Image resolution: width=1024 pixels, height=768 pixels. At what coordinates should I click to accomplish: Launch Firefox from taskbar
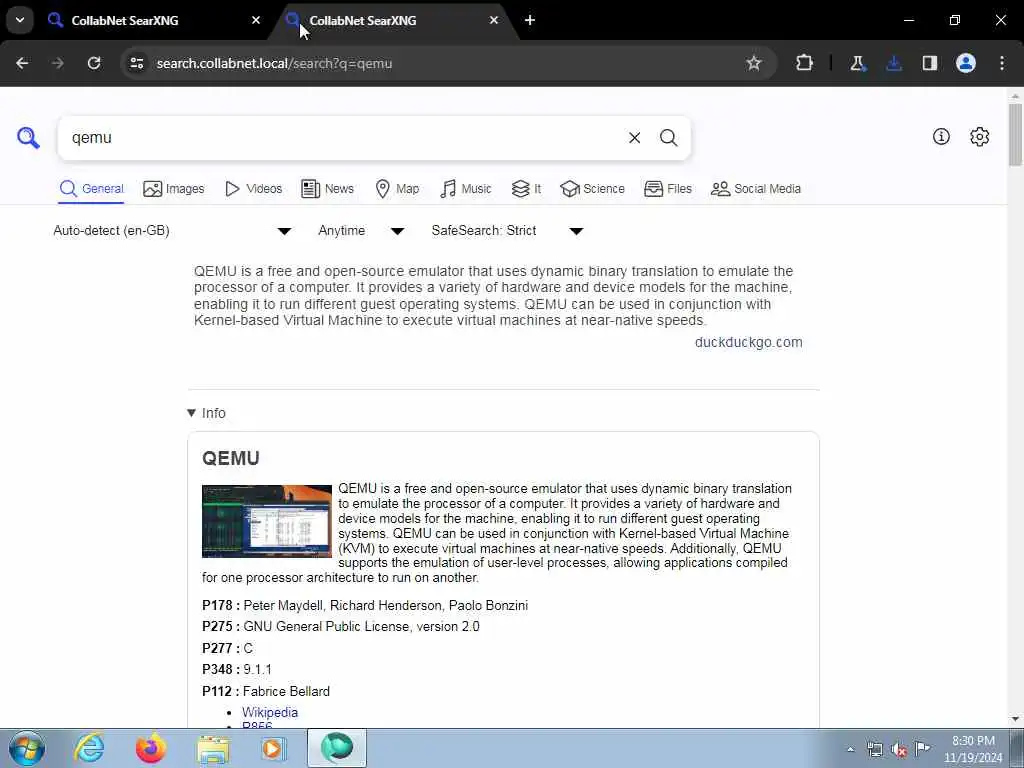[151, 748]
